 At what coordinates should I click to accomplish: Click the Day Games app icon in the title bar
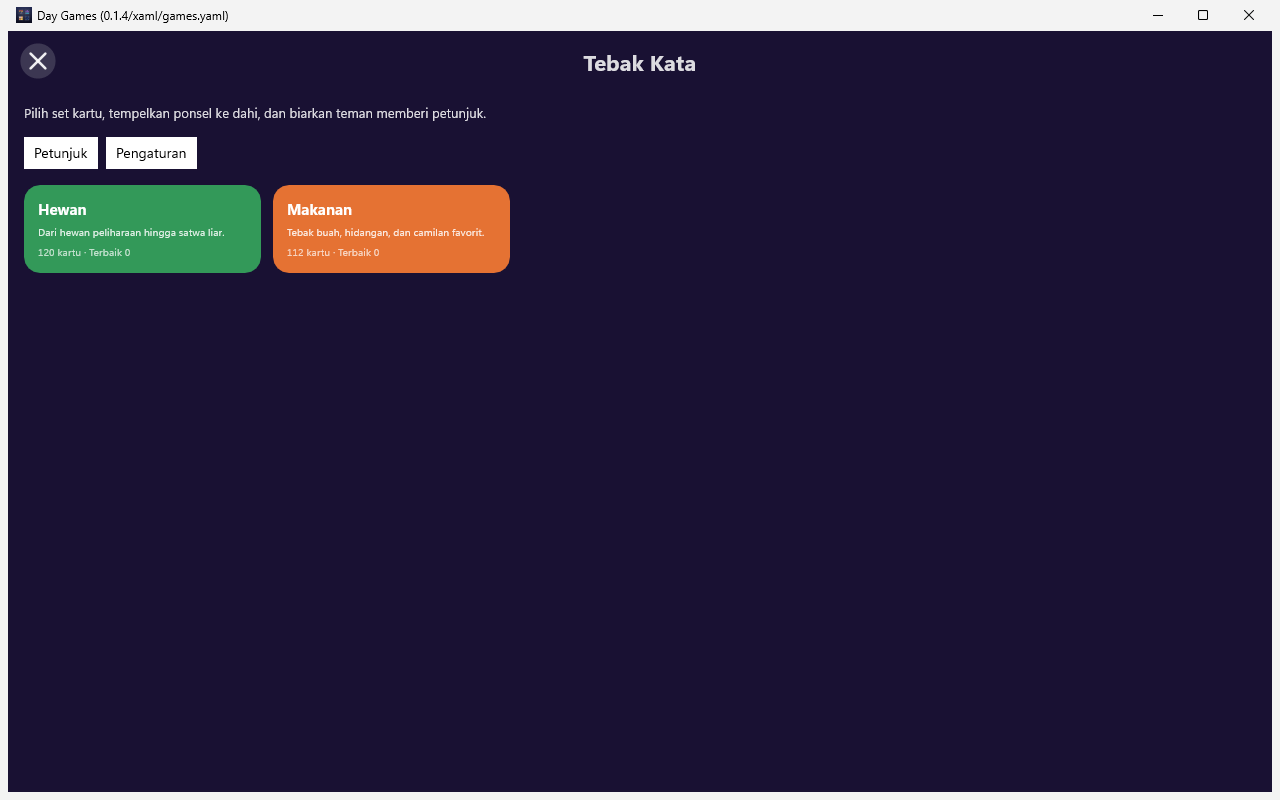point(24,15)
